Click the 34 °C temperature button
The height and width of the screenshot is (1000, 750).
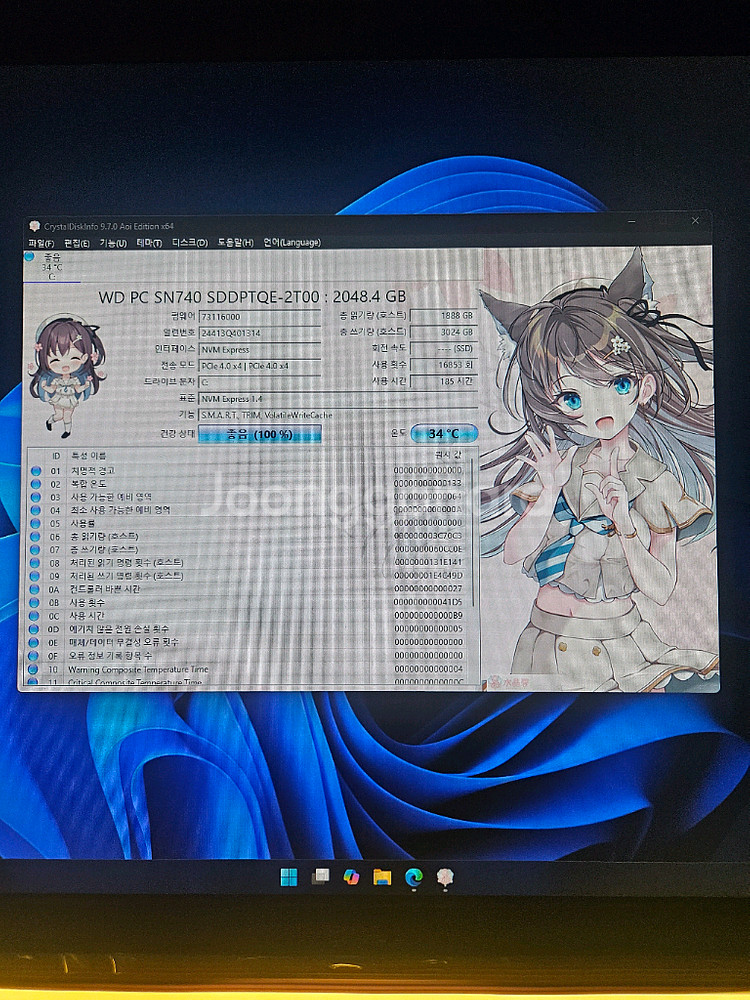click(444, 433)
